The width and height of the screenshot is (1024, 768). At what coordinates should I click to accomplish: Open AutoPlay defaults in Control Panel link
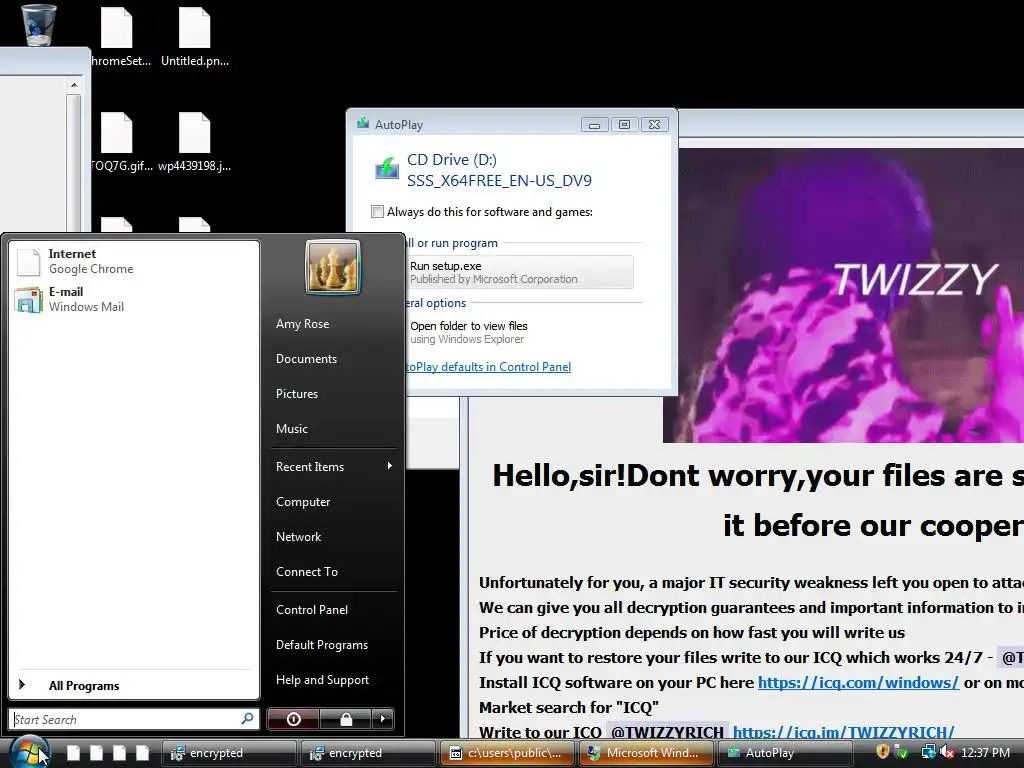pyautogui.click(x=488, y=367)
